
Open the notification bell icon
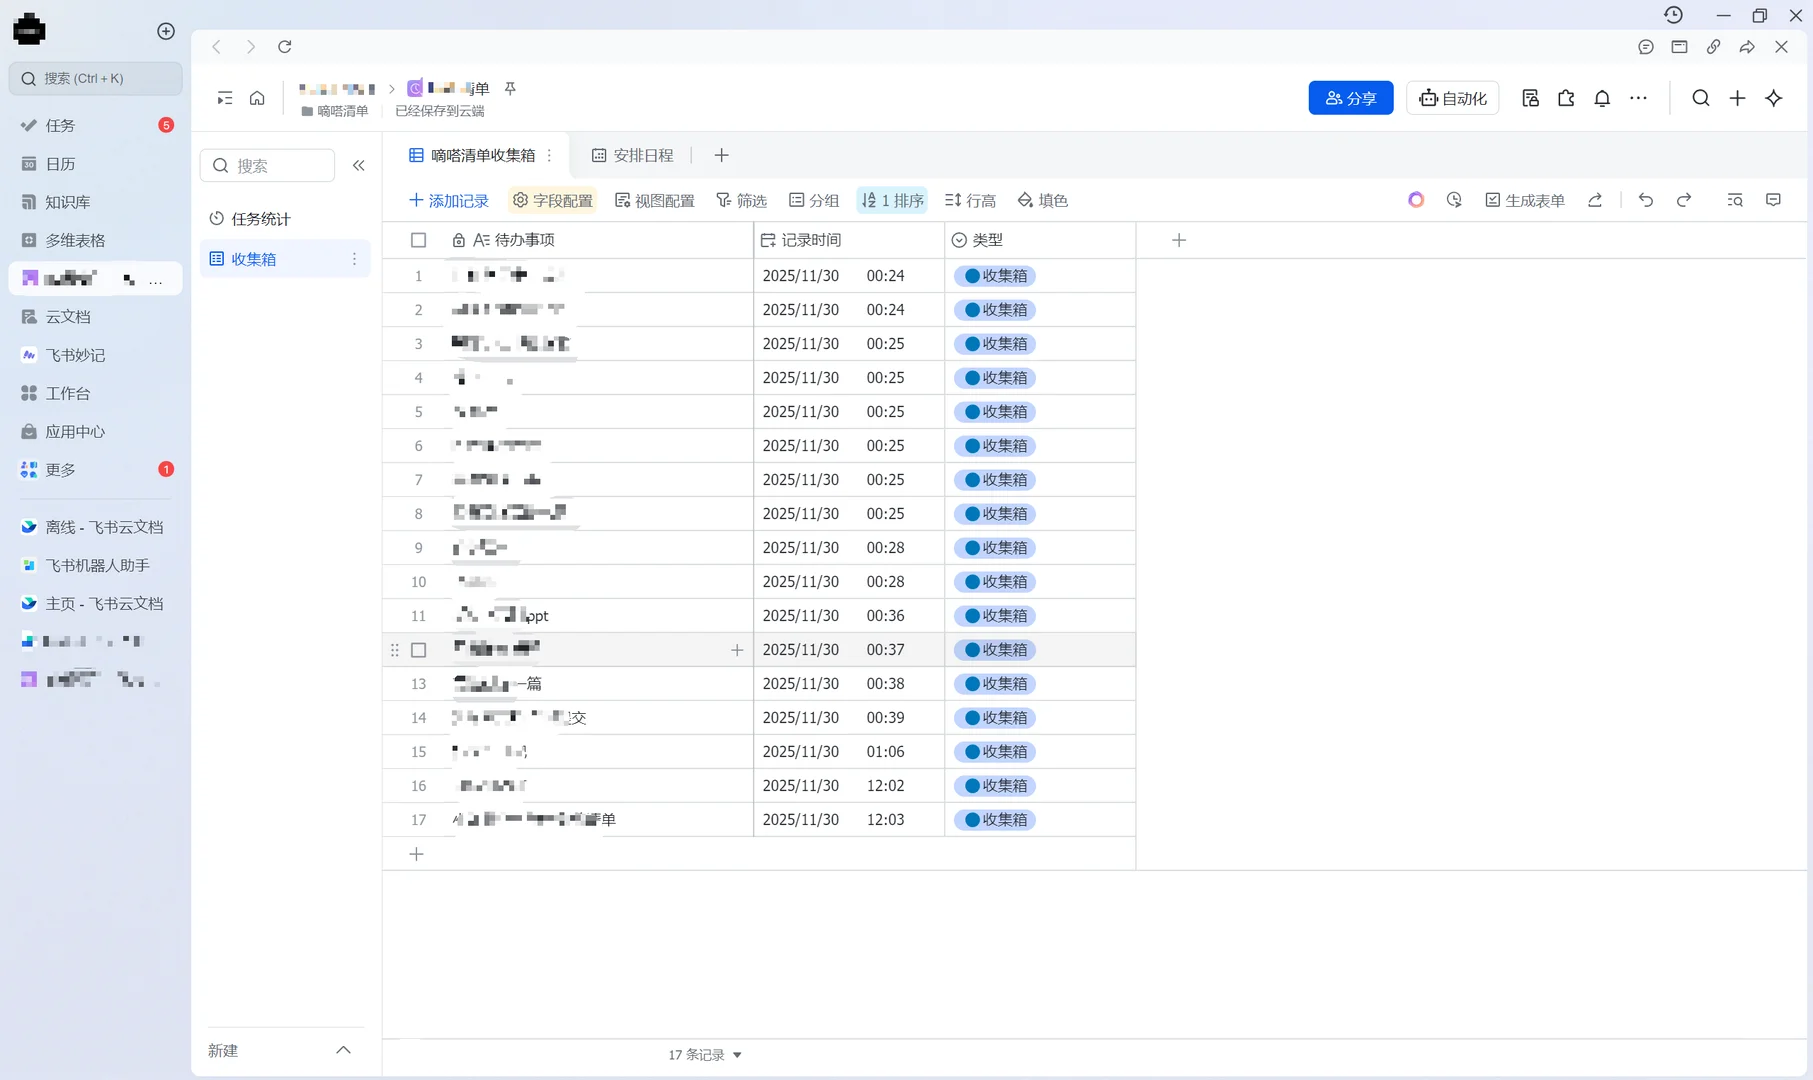[x=1601, y=98]
